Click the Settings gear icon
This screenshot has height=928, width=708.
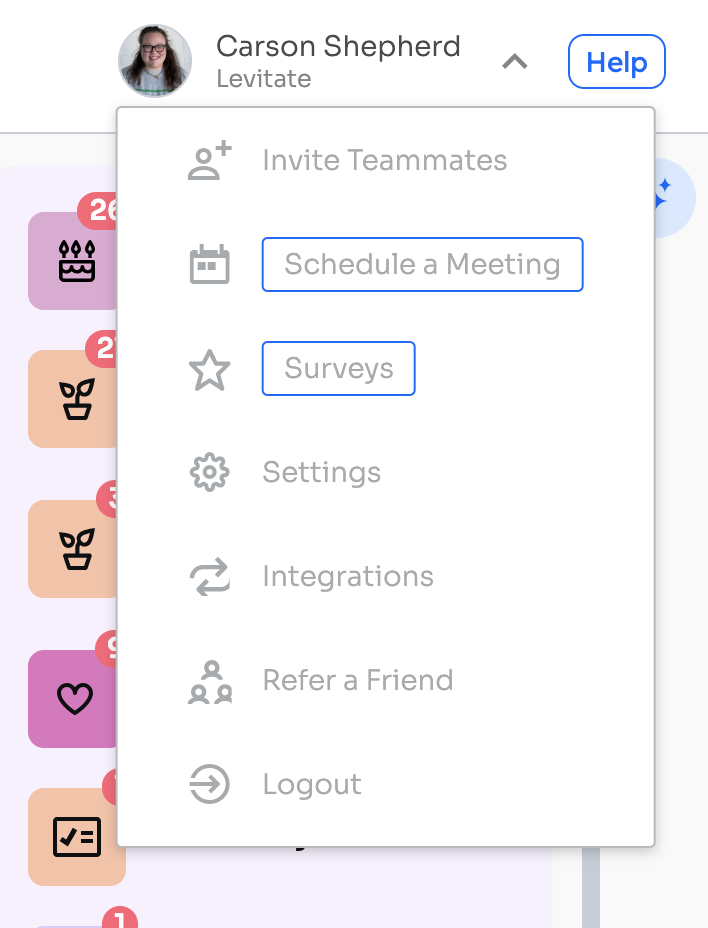[x=209, y=472]
